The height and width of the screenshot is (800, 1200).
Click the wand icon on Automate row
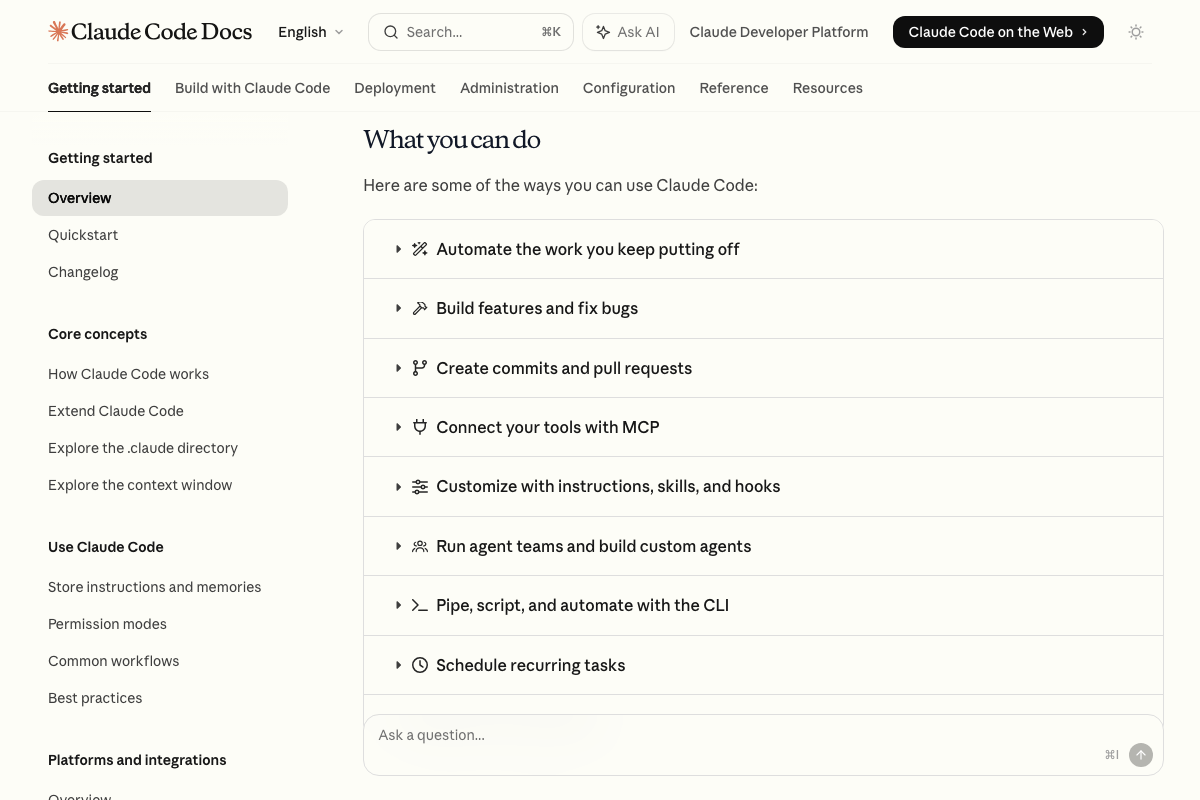coord(420,249)
